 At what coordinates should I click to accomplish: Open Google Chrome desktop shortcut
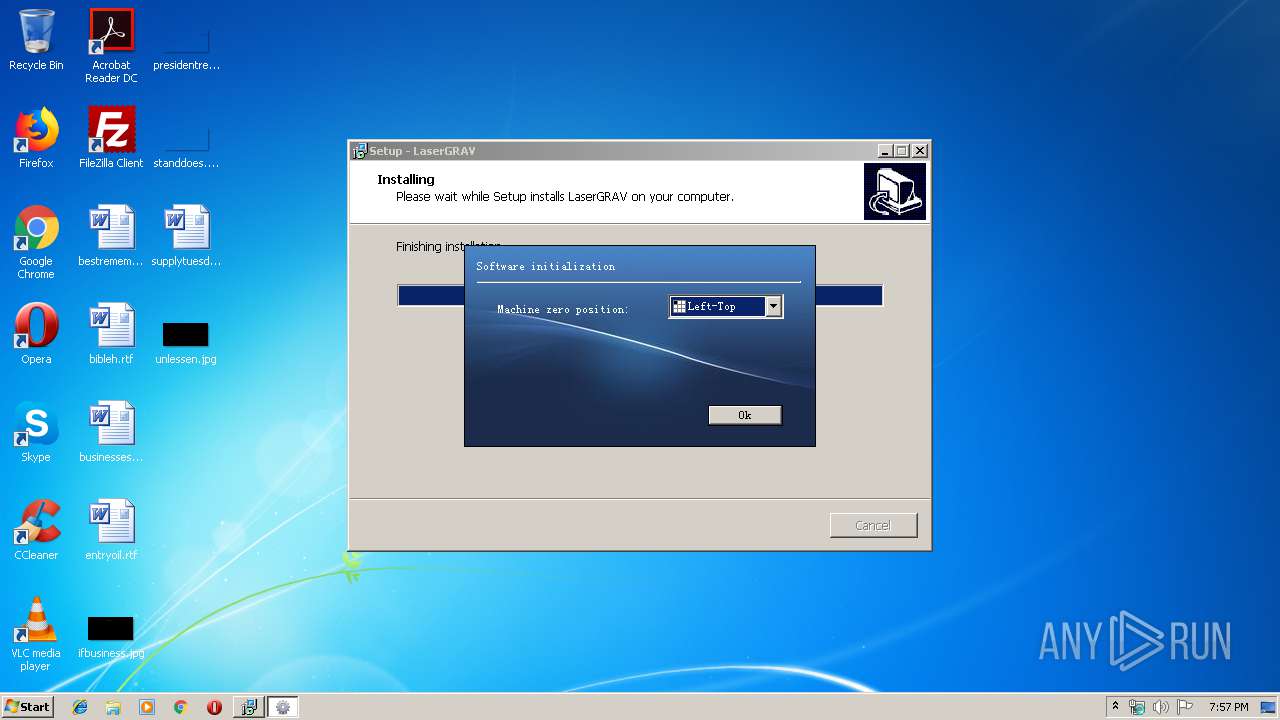36,242
